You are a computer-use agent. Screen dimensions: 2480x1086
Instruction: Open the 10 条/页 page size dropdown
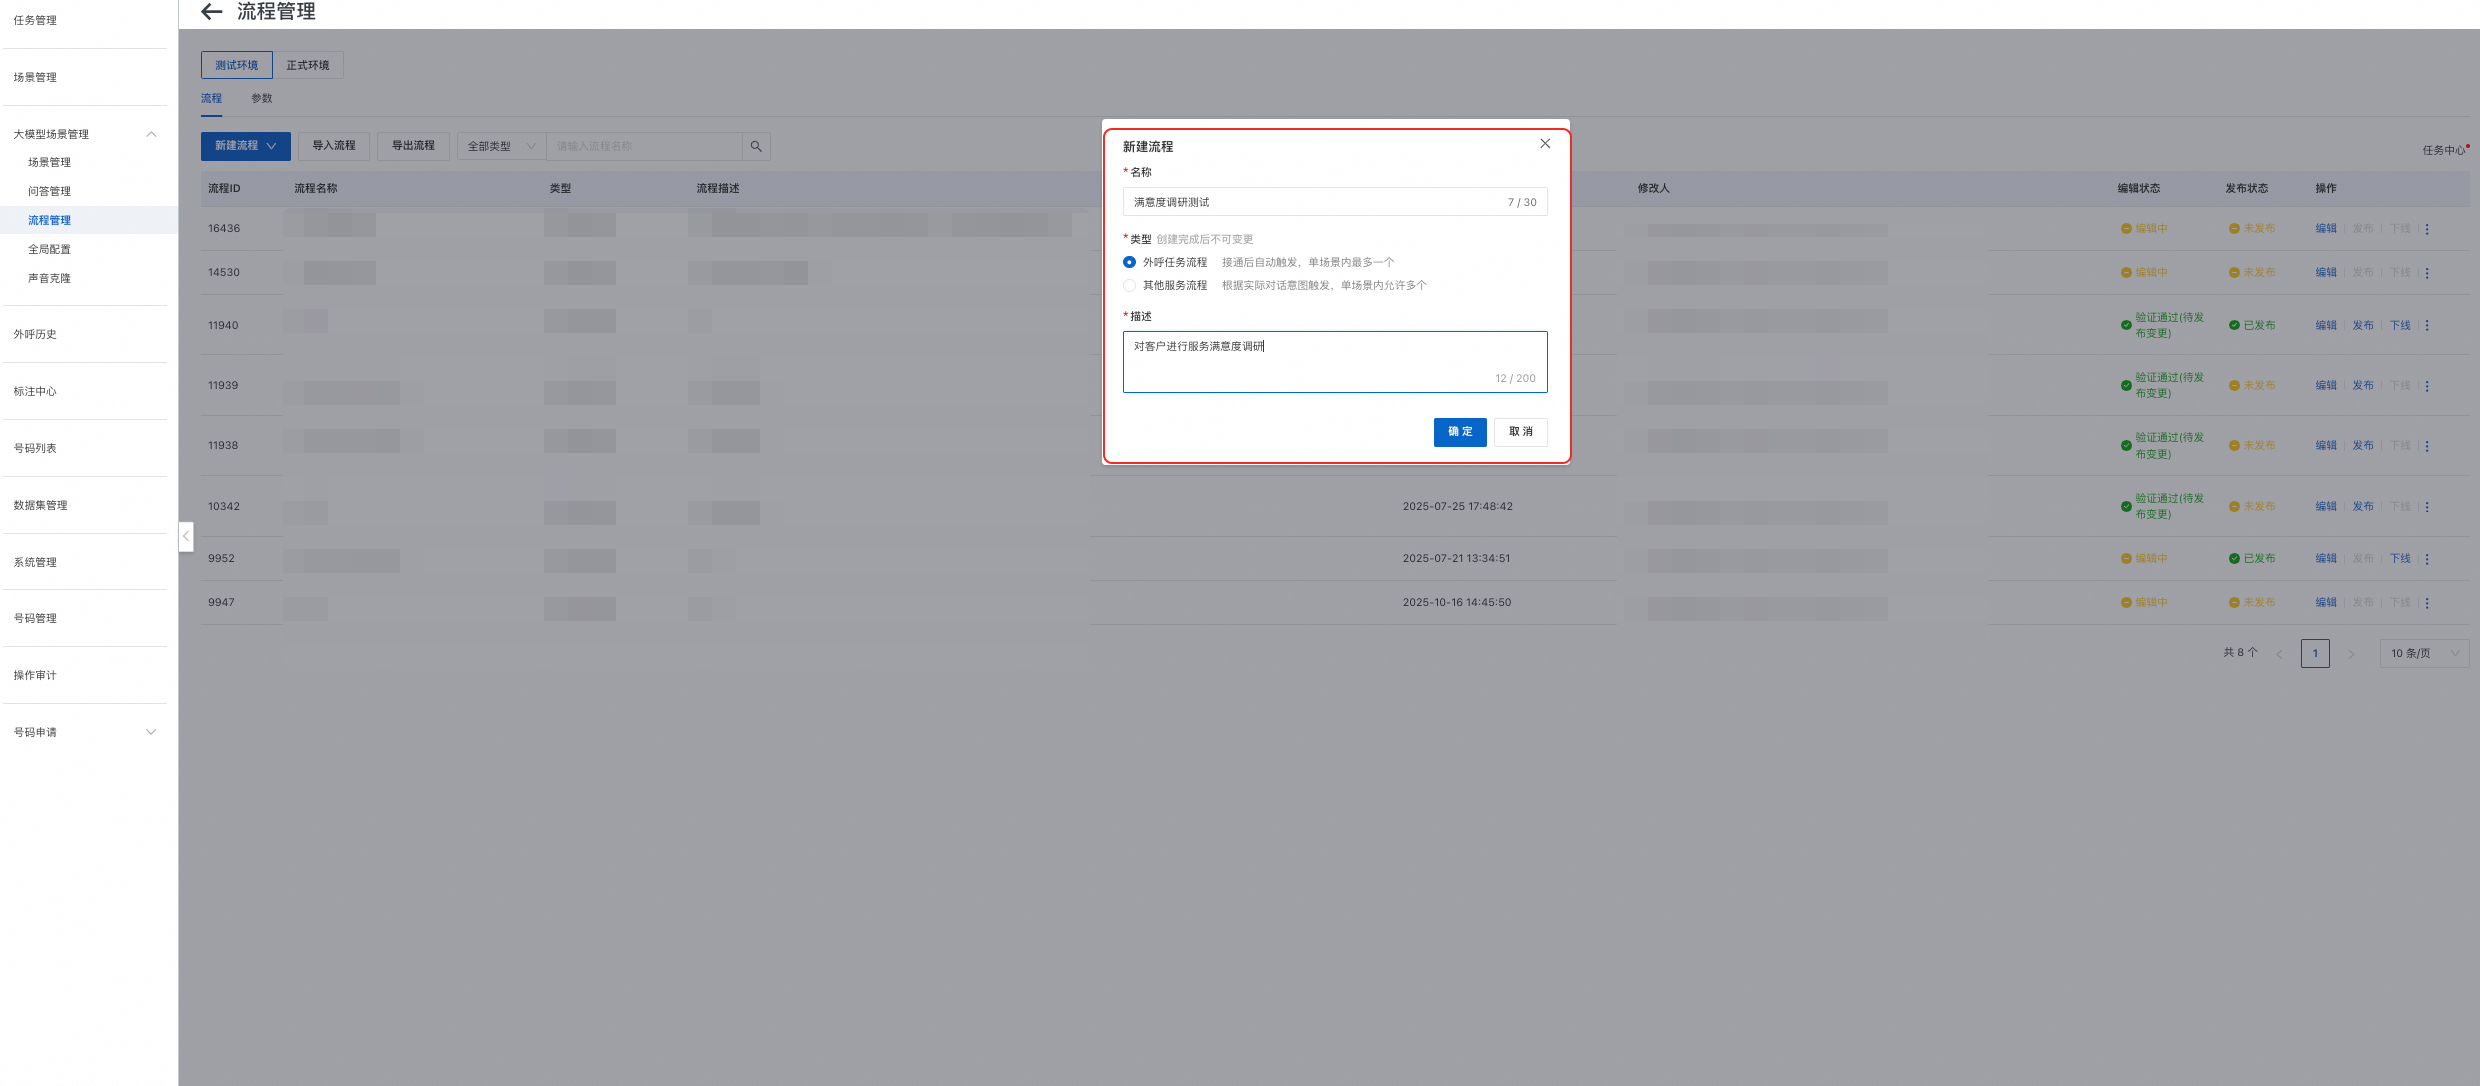pyautogui.click(x=2424, y=654)
